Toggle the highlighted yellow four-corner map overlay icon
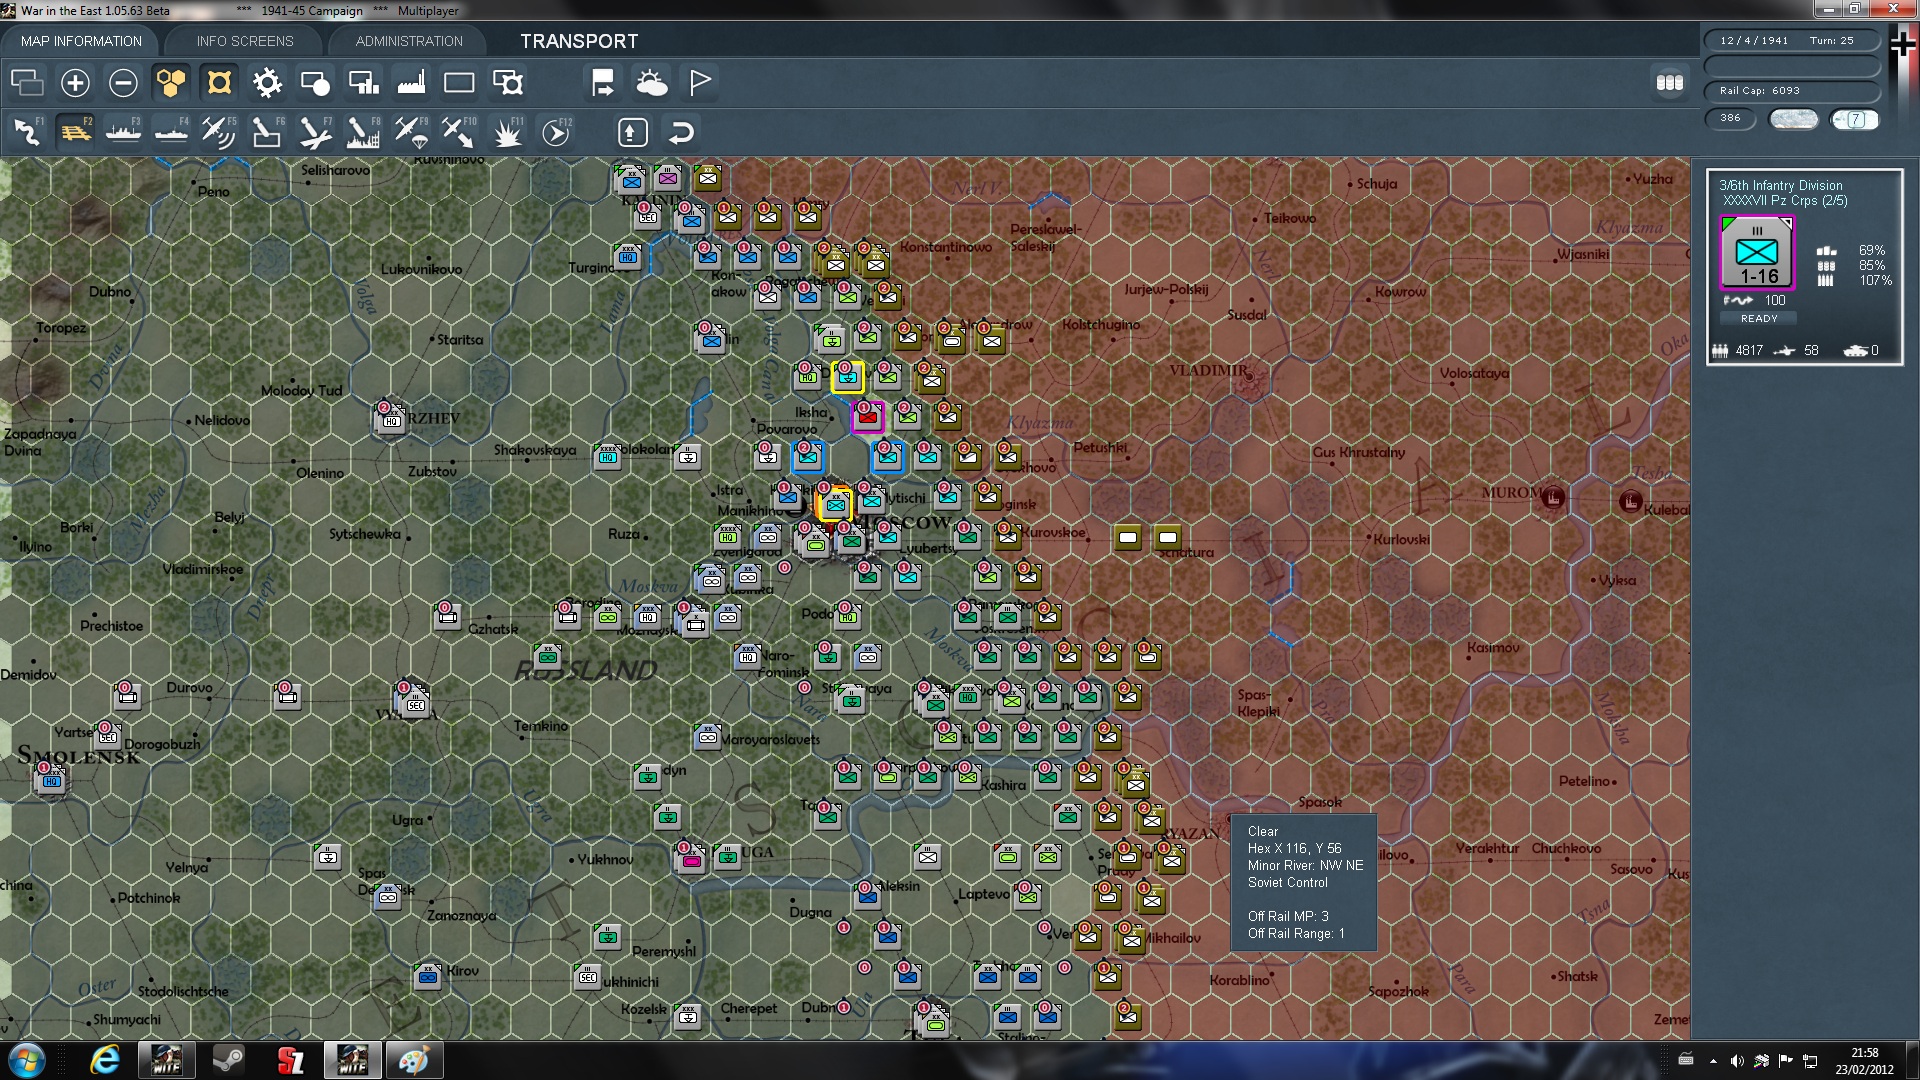1920x1080 pixels. tap(219, 83)
